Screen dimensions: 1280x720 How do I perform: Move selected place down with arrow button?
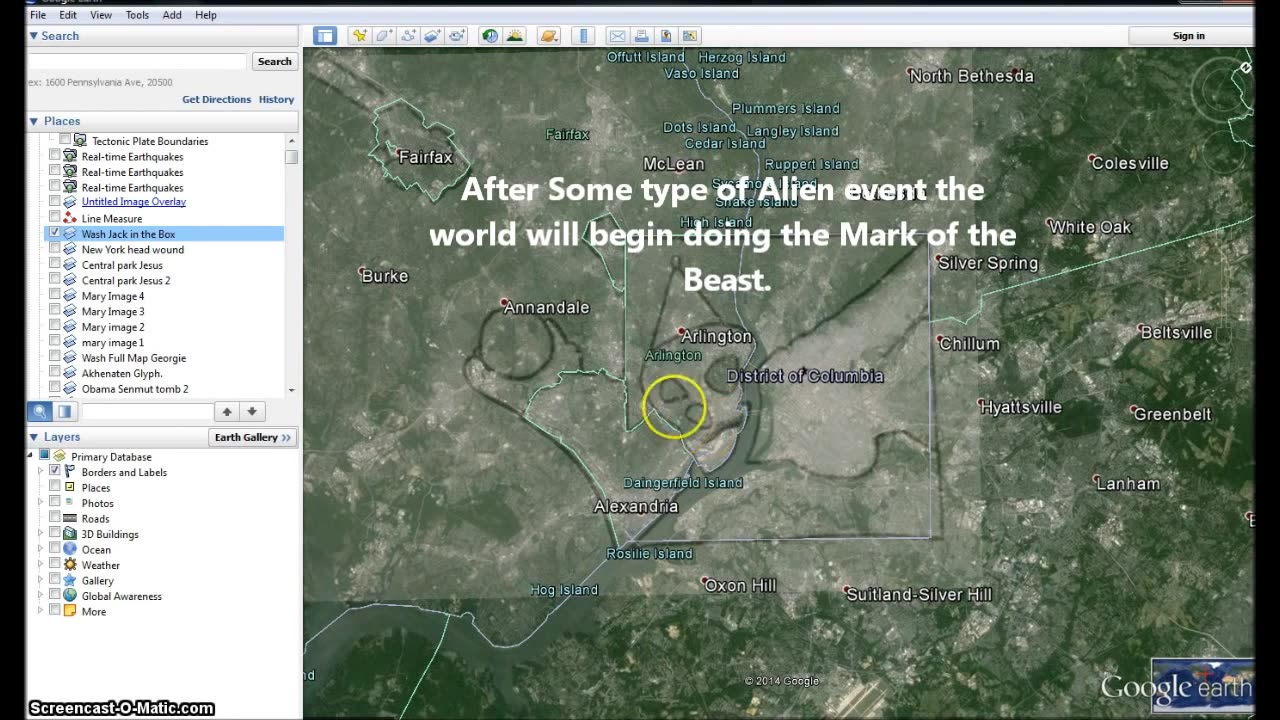(252, 411)
